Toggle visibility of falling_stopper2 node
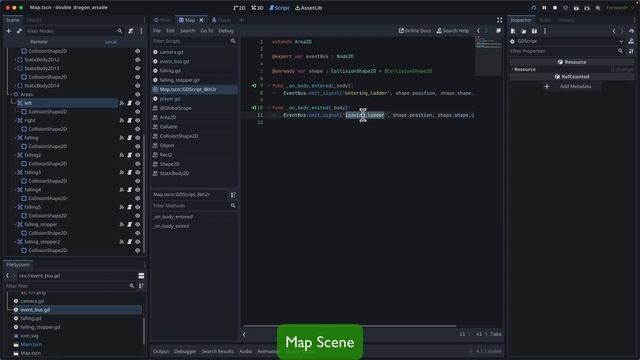The width and height of the screenshot is (640, 360). [138, 242]
